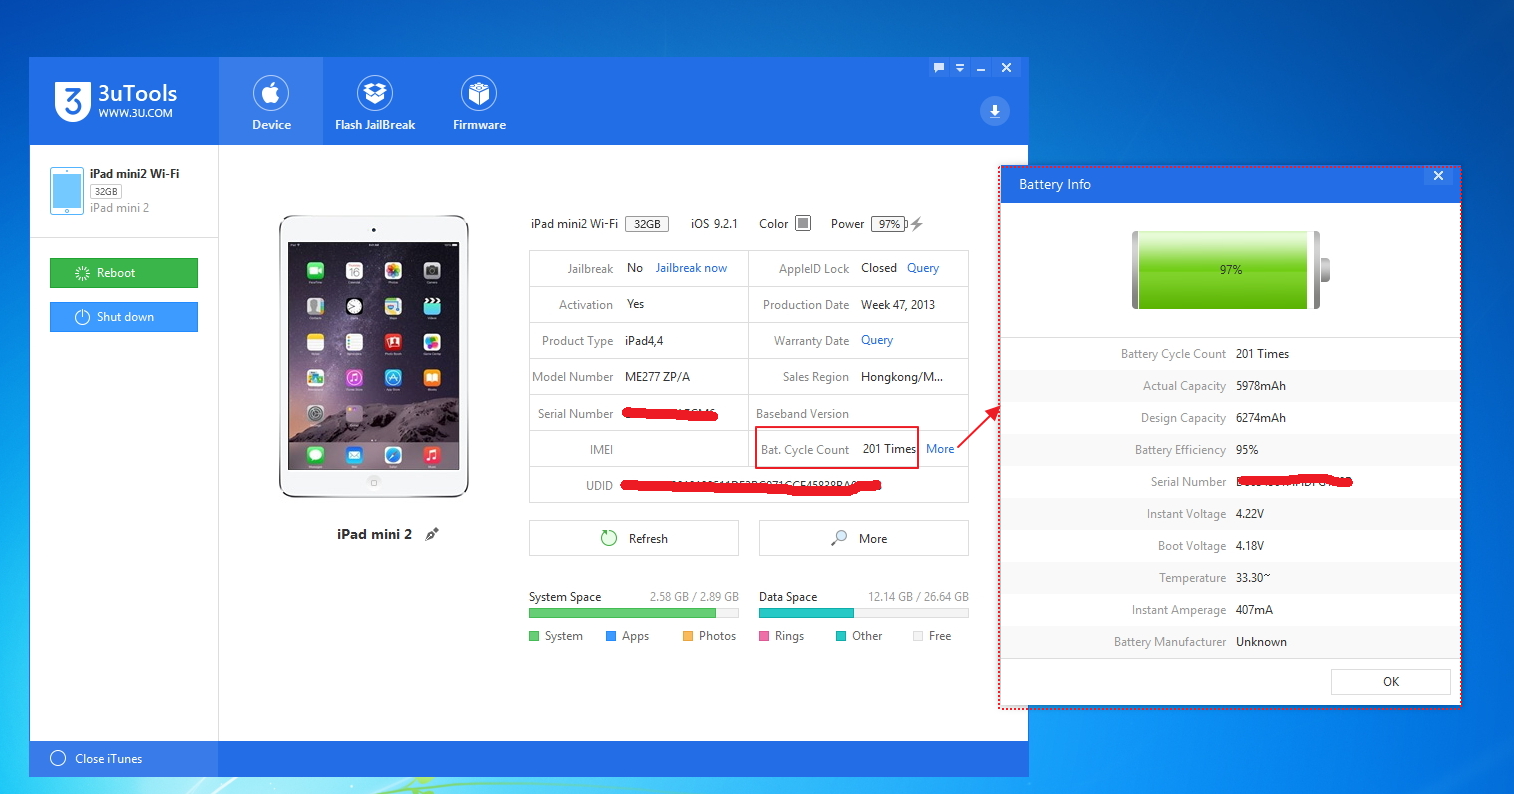The image size is (1514, 794).
Task: Click the Jailbreak now link
Action: (691, 268)
